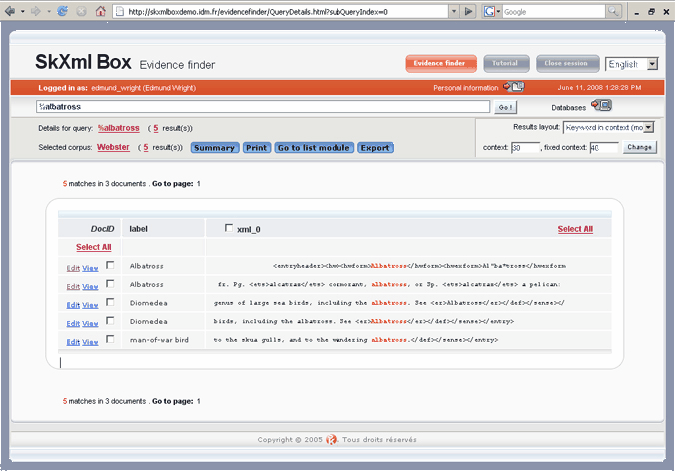Image resolution: width=675 pixels, height=471 pixels.
Task: Click page 1 in the top pagination
Action: 198,184
